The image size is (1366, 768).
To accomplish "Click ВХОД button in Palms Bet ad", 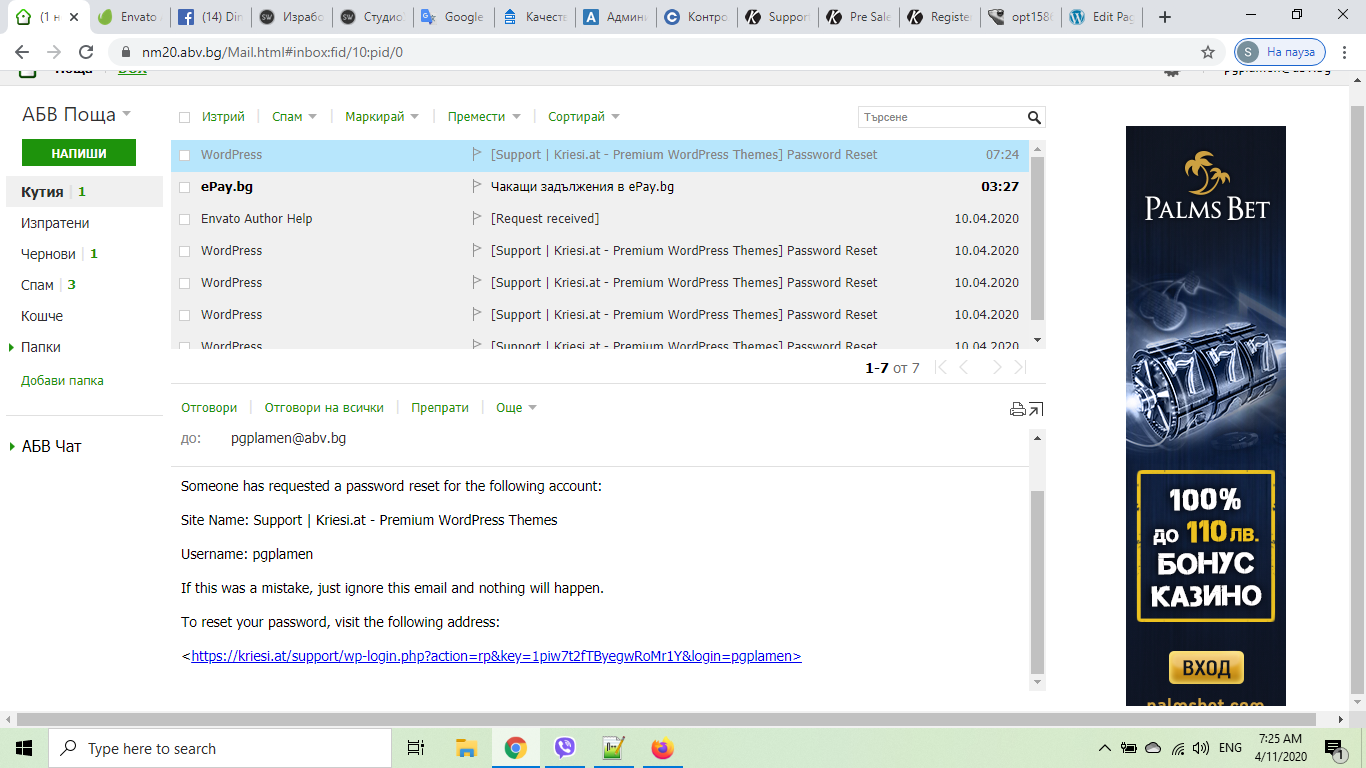I will 1206,667.
